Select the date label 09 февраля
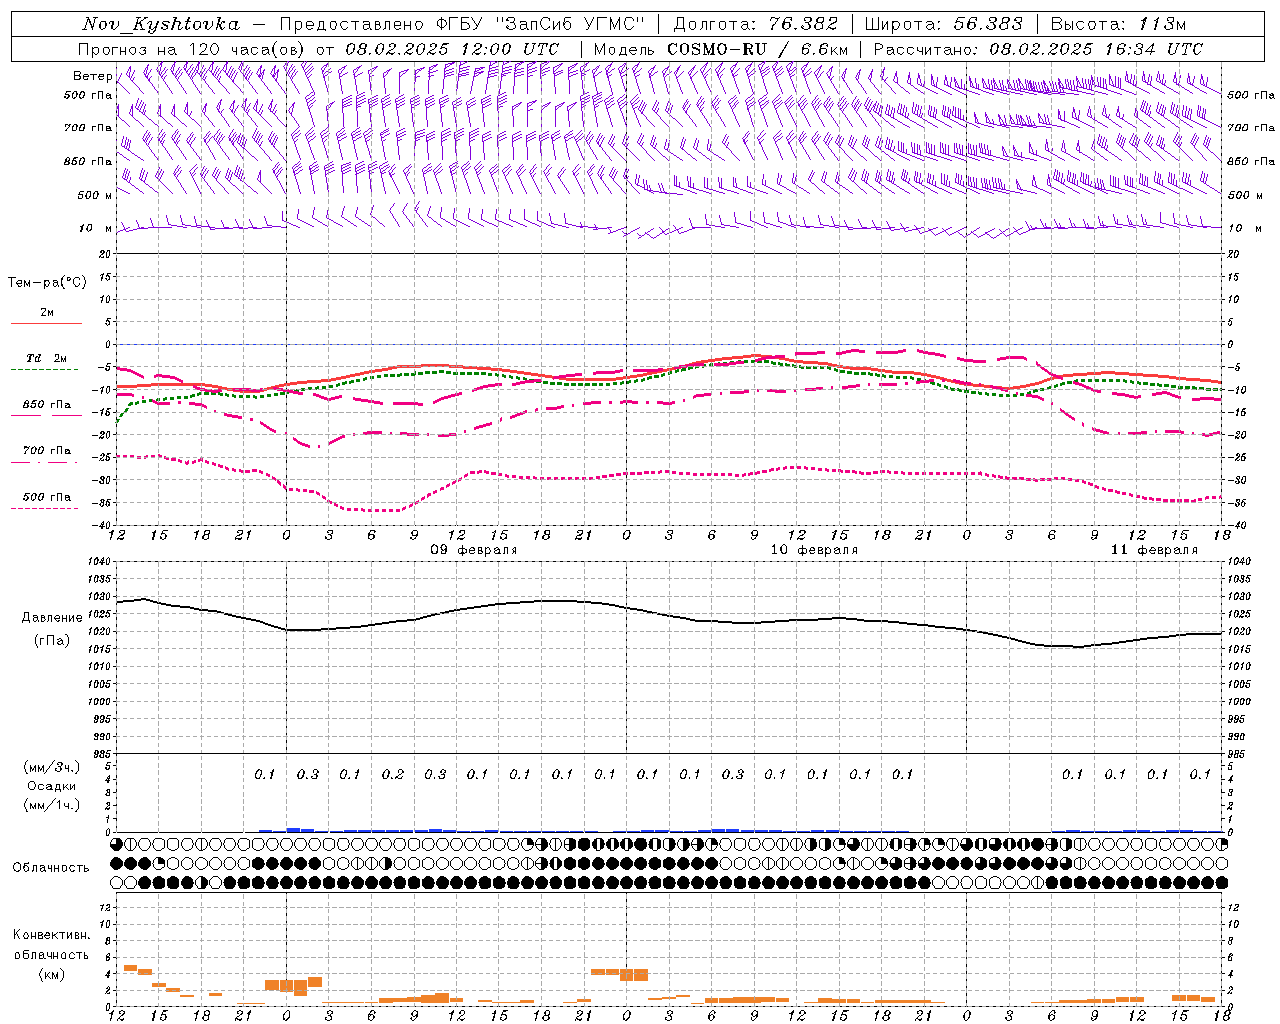The width and height of the screenshot is (1280, 1024). coord(474,550)
